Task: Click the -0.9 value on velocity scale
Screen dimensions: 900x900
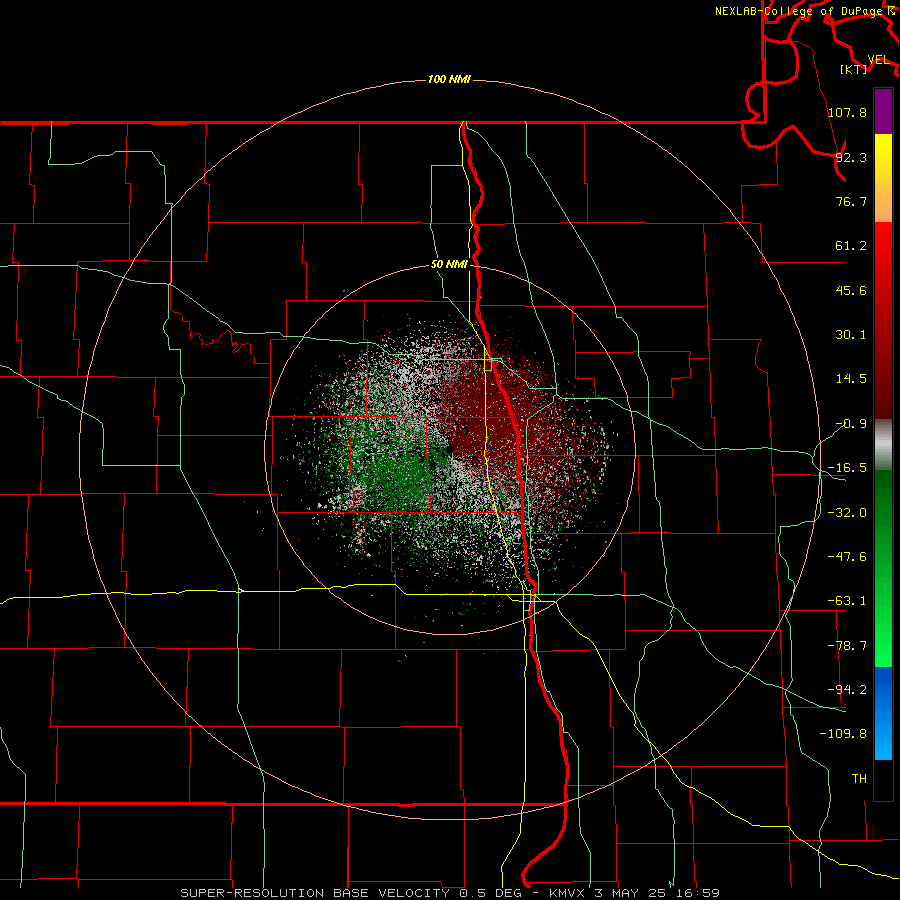Action: pyautogui.click(x=851, y=424)
